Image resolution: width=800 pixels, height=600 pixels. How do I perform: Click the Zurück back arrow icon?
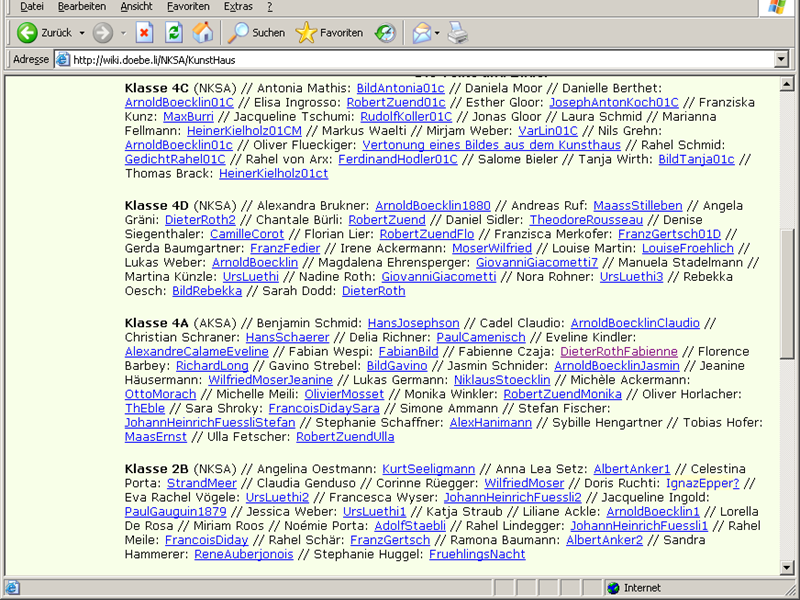click(27, 33)
